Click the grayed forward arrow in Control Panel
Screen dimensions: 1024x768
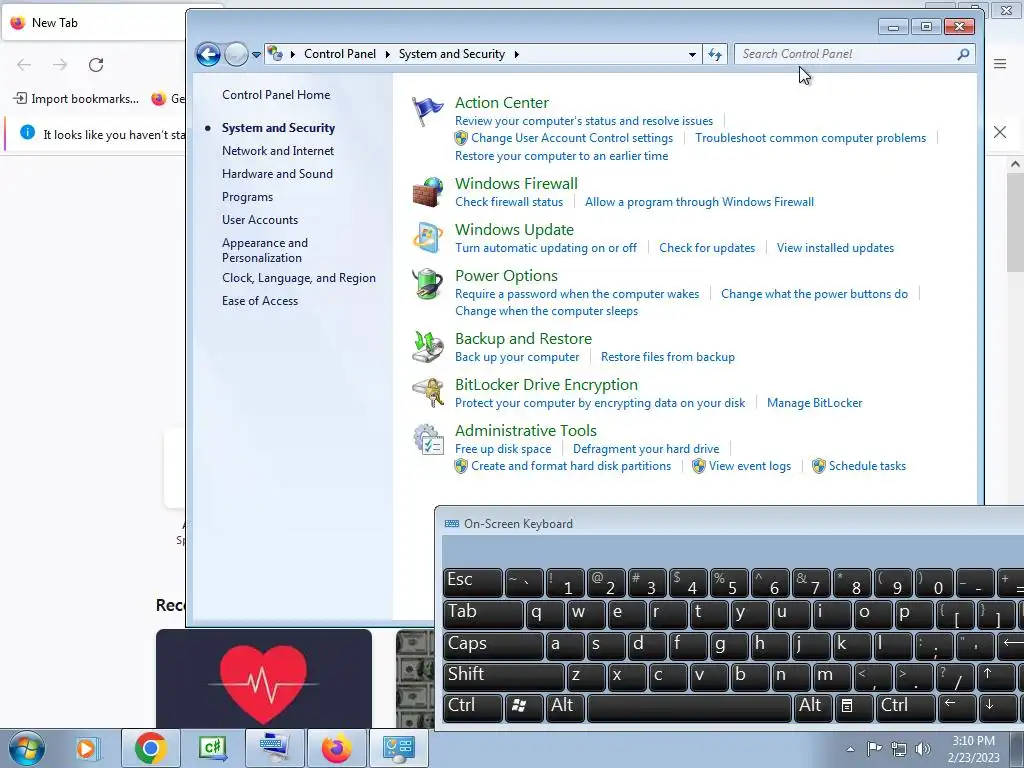coord(236,54)
